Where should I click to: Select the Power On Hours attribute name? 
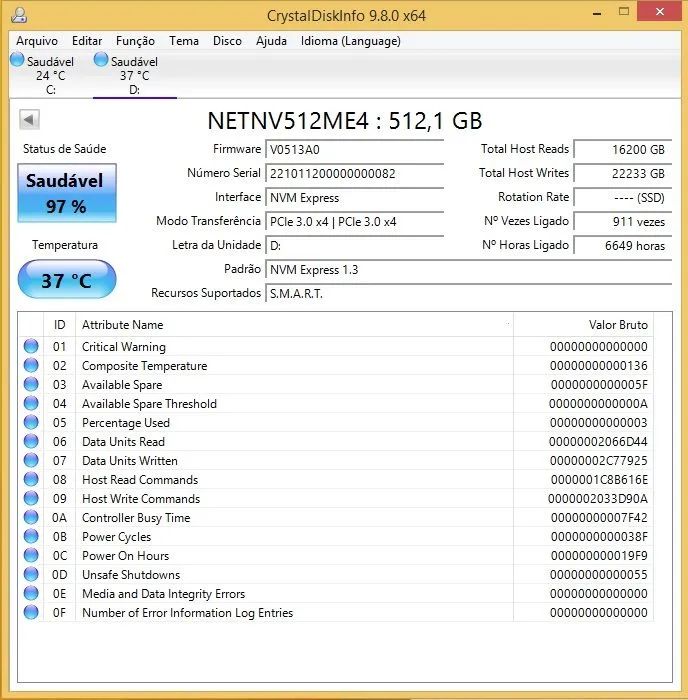click(x=125, y=556)
